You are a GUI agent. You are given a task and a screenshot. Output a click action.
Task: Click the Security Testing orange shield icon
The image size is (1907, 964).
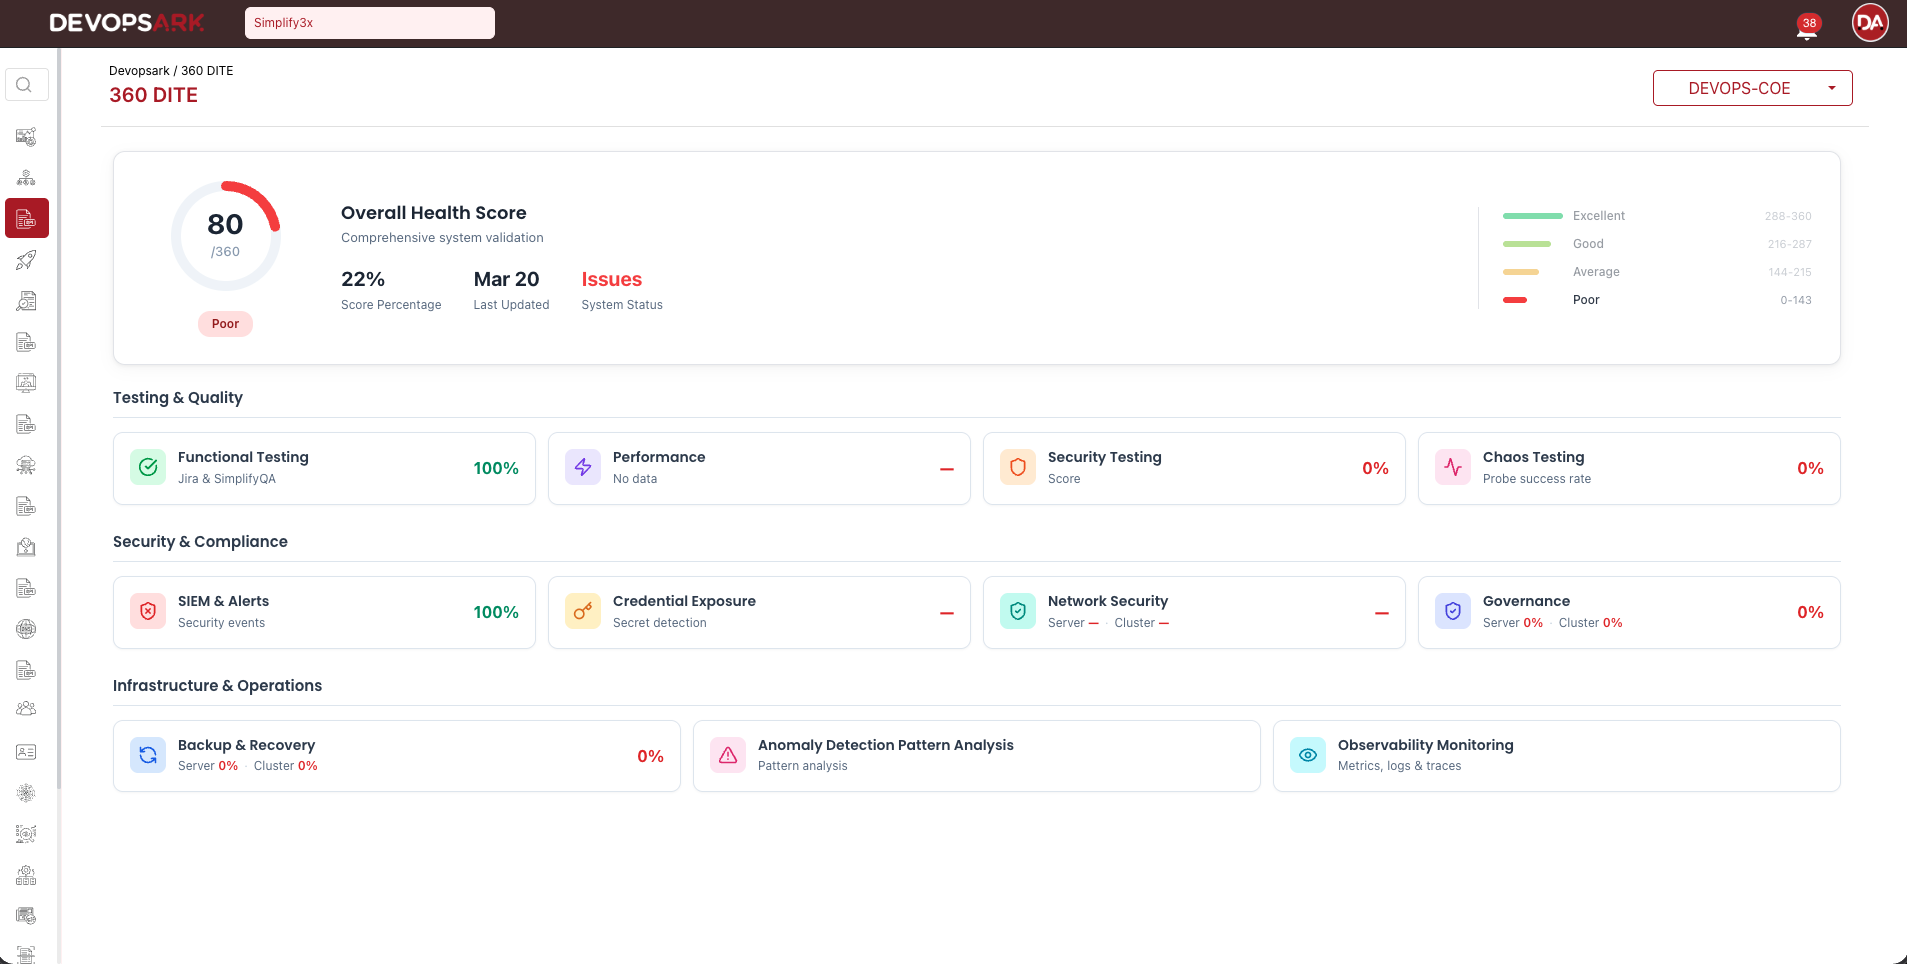1017,467
